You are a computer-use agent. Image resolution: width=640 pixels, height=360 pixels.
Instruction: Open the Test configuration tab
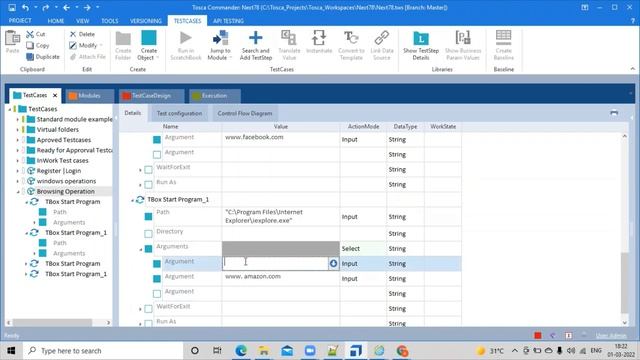pyautogui.click(x=179, y=113)
